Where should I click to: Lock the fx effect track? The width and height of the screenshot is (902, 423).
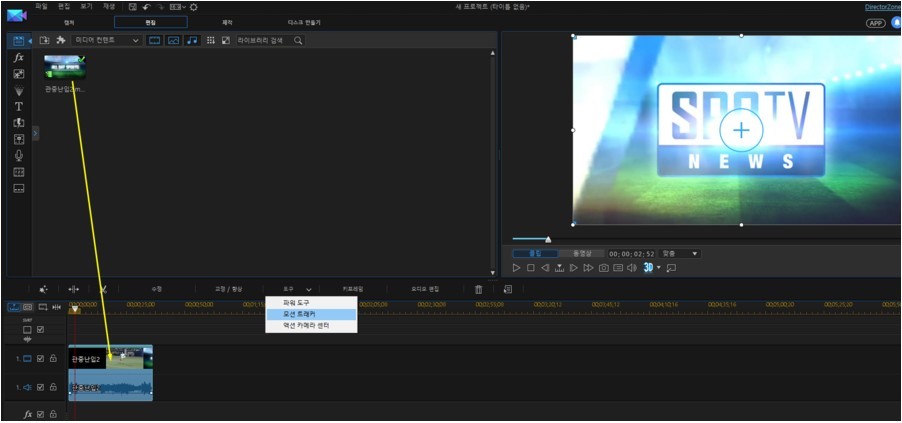pyautogui.click(x=53, y=414)
